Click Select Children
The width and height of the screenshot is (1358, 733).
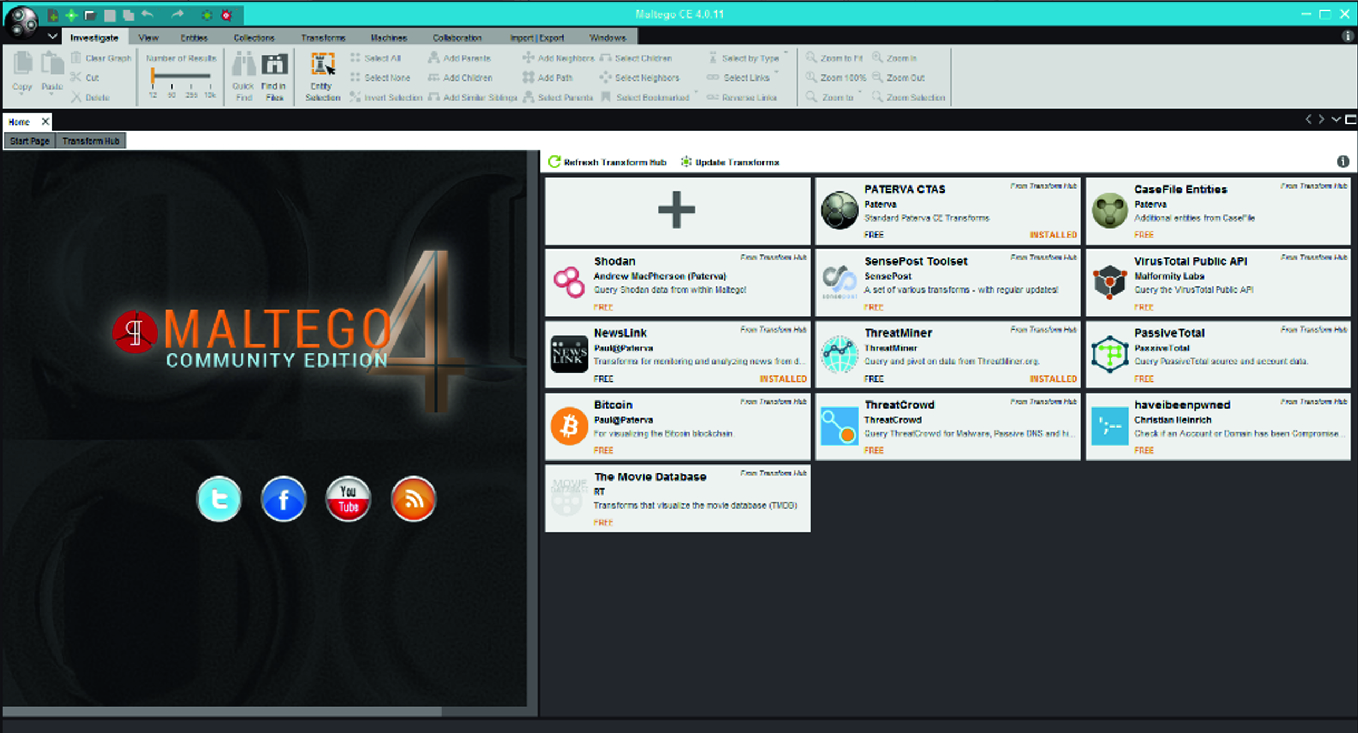click(x=636, y=58)
